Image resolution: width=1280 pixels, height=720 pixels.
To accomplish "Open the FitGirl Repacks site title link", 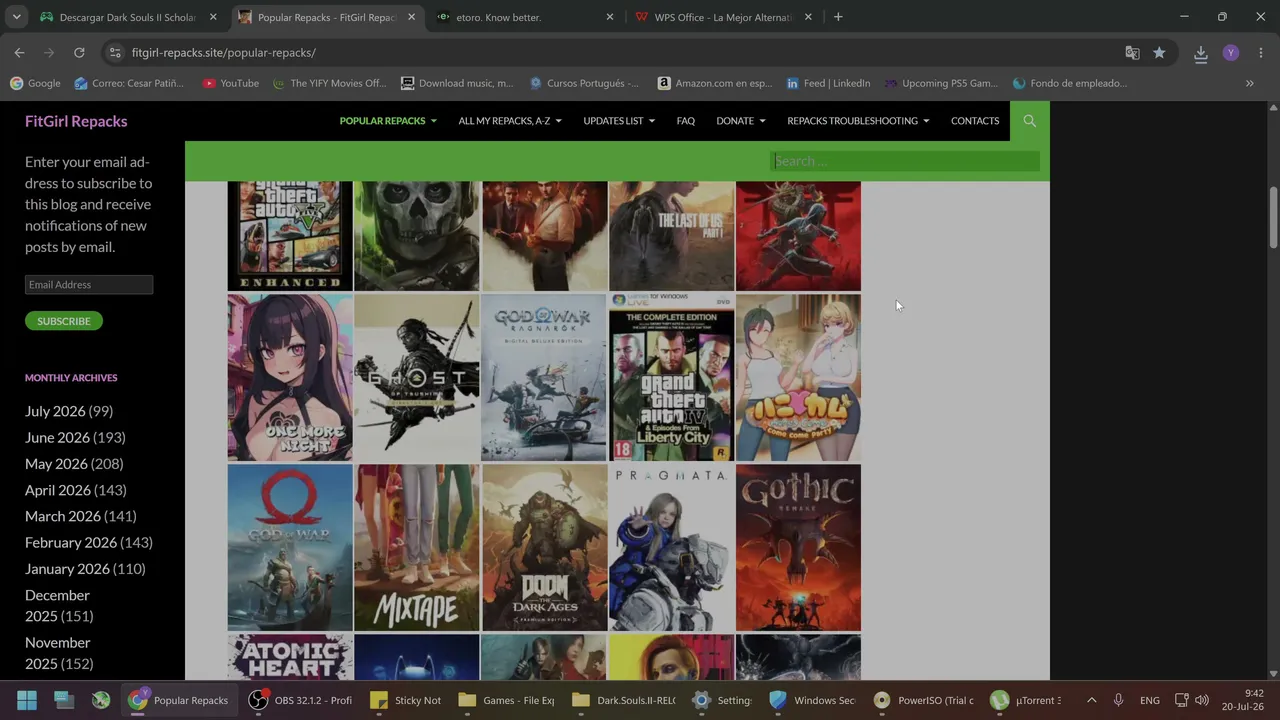I will tap(76, 121).
